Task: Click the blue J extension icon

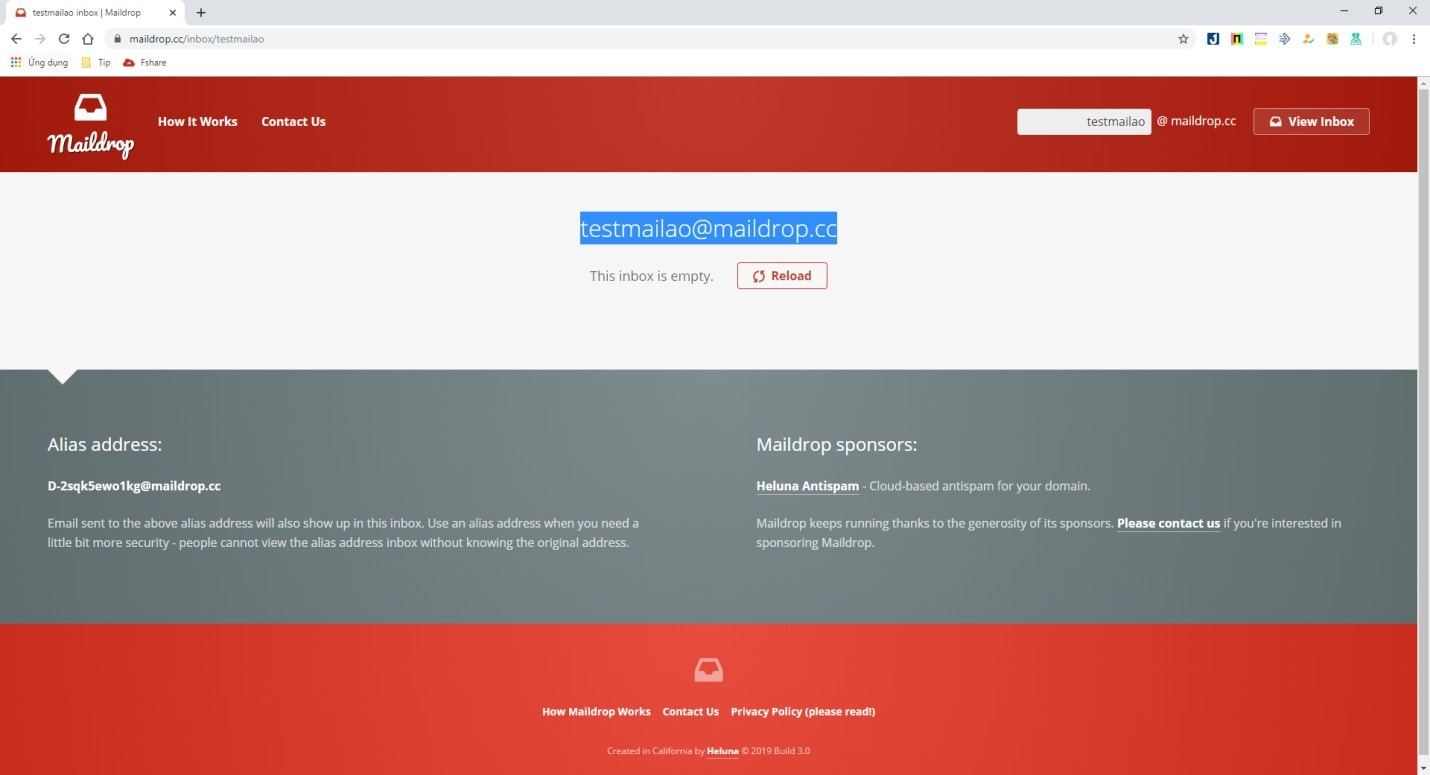Action: tap(1213, 39)
